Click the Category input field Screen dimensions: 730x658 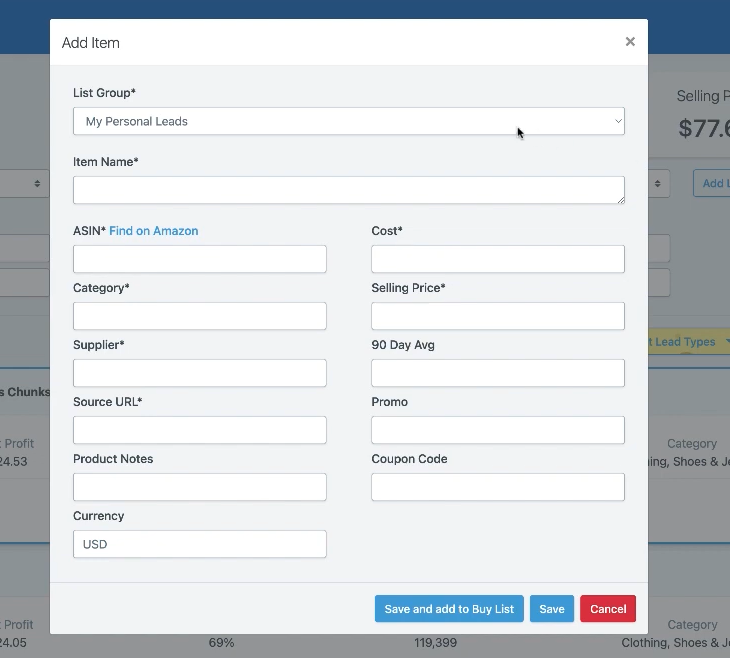click(x=200, y=316)
